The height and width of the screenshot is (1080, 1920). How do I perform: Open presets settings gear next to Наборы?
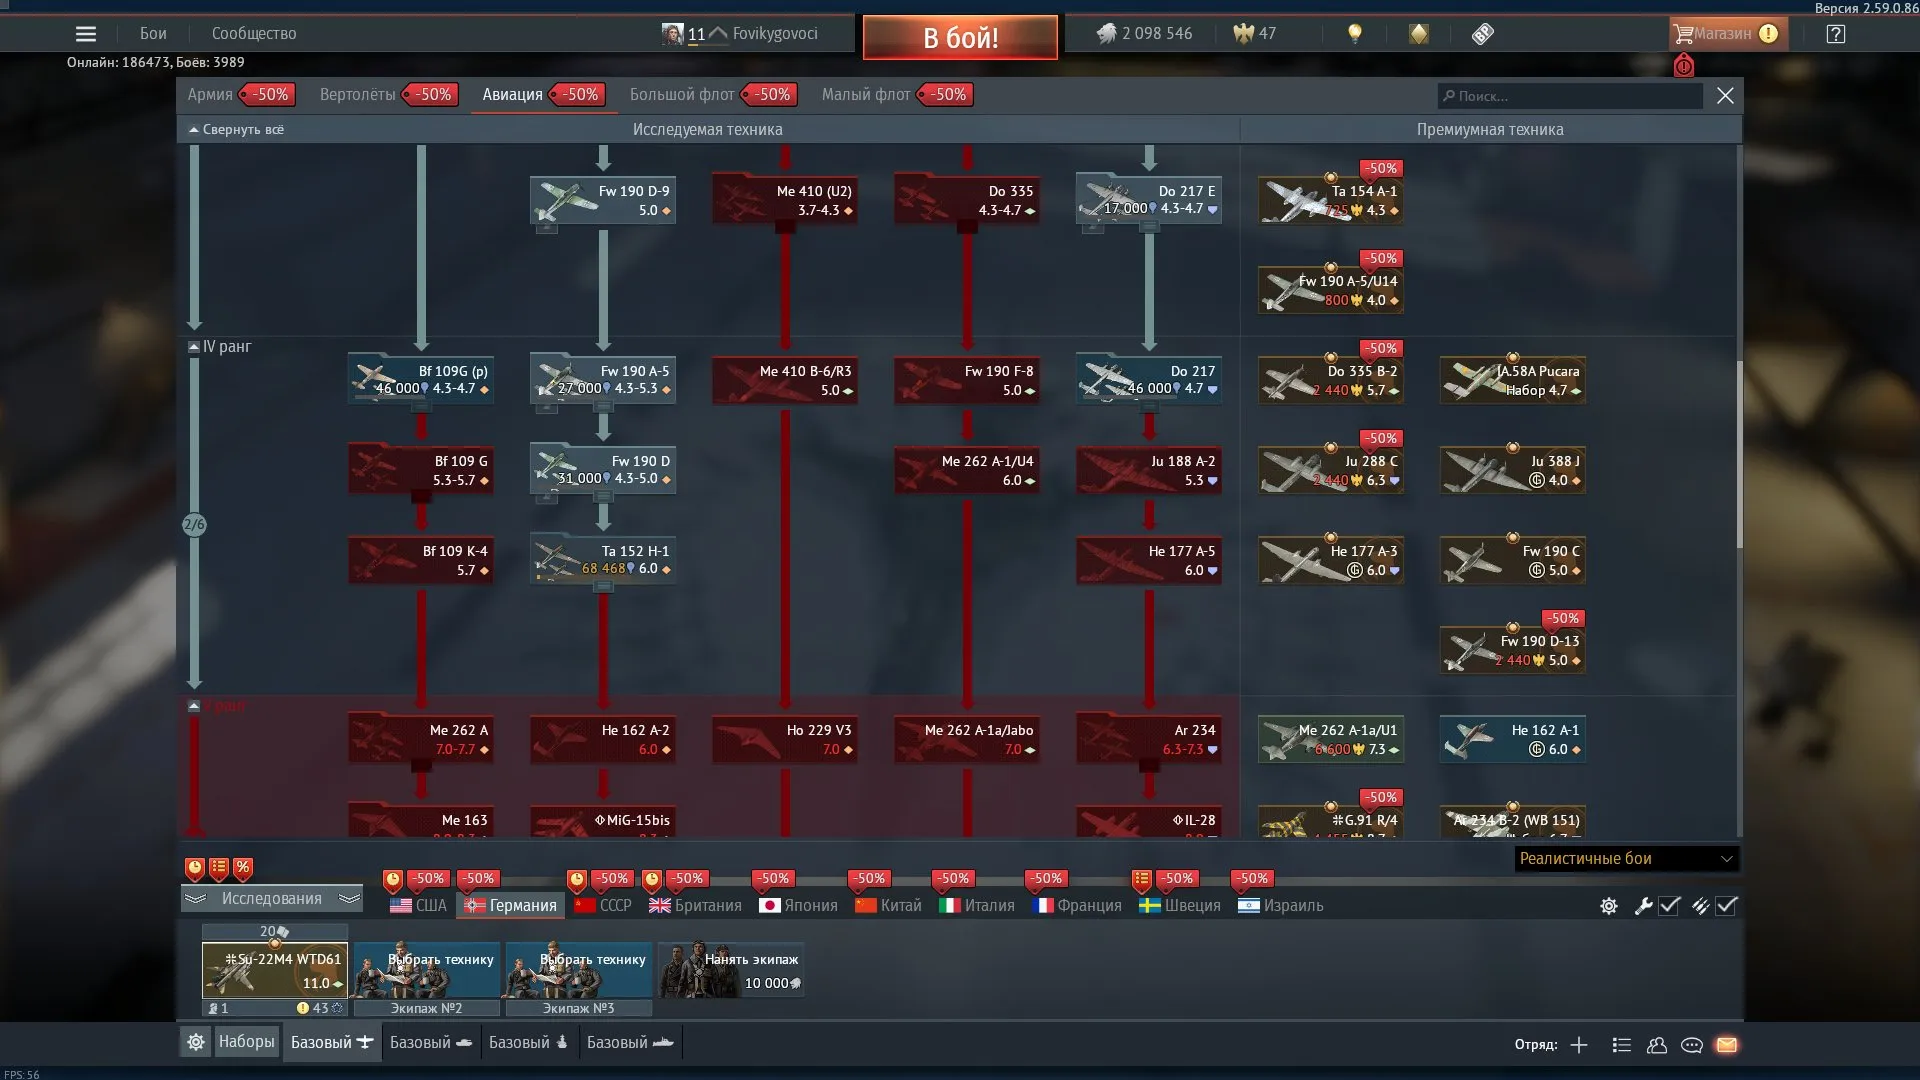coord(196,1042)
